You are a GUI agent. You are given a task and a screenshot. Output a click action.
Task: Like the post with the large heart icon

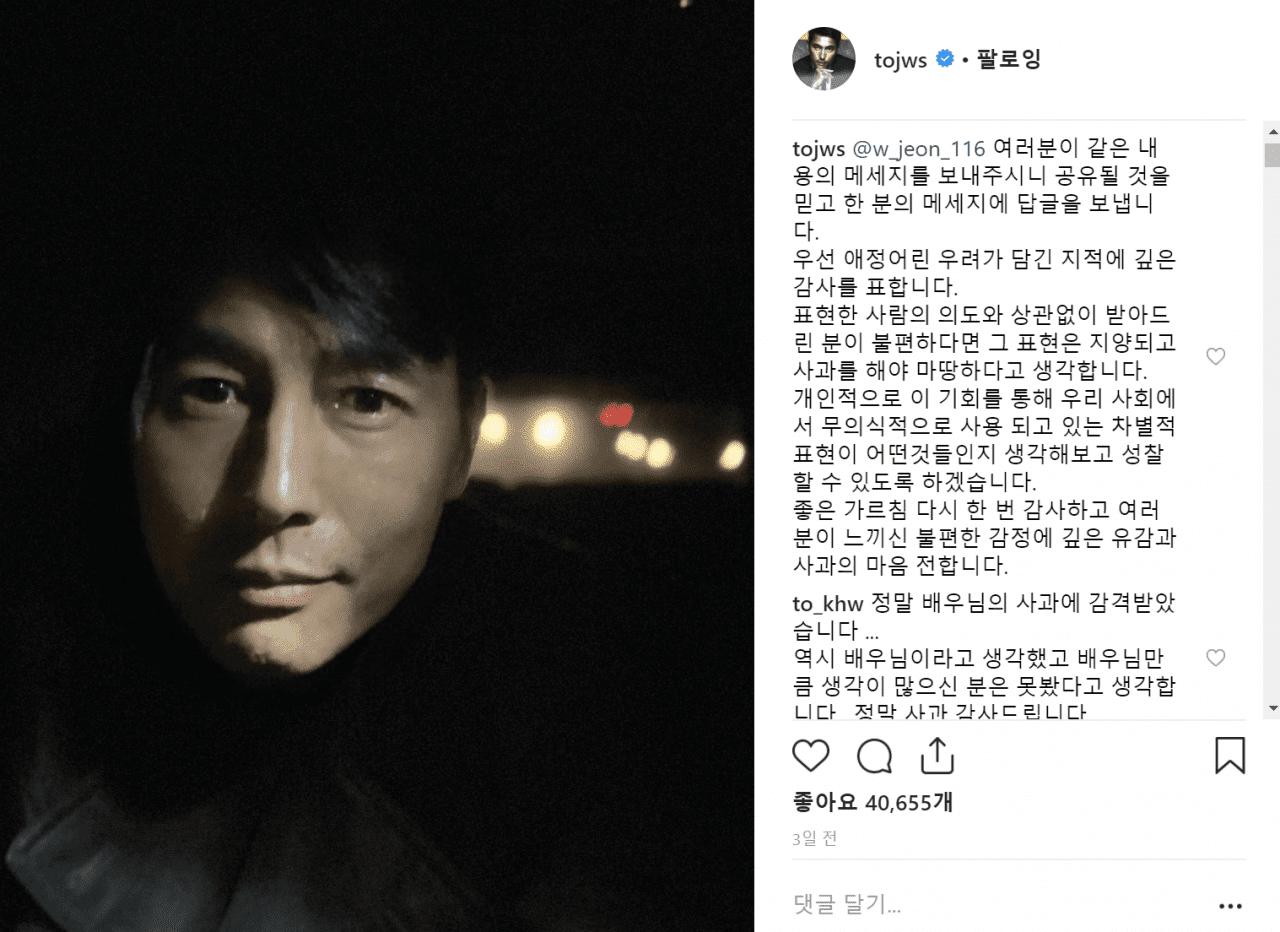click(810, 756)
